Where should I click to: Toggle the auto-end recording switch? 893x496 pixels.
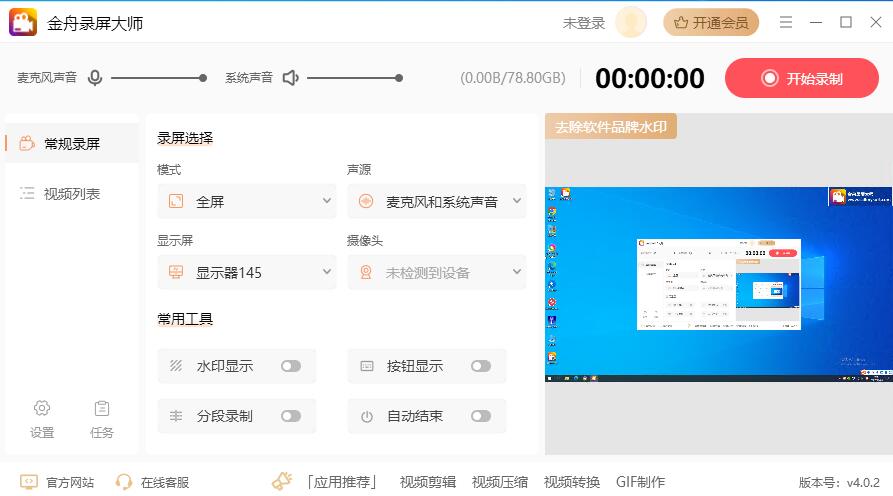480,416
